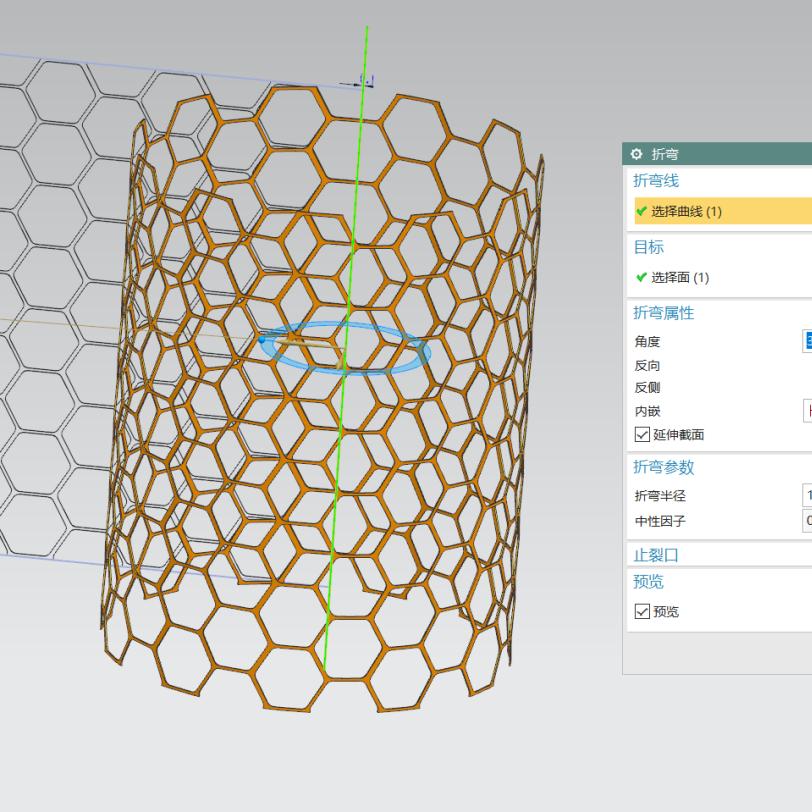
Task: Click the 中性因子 label
Action: pos(660,521)
